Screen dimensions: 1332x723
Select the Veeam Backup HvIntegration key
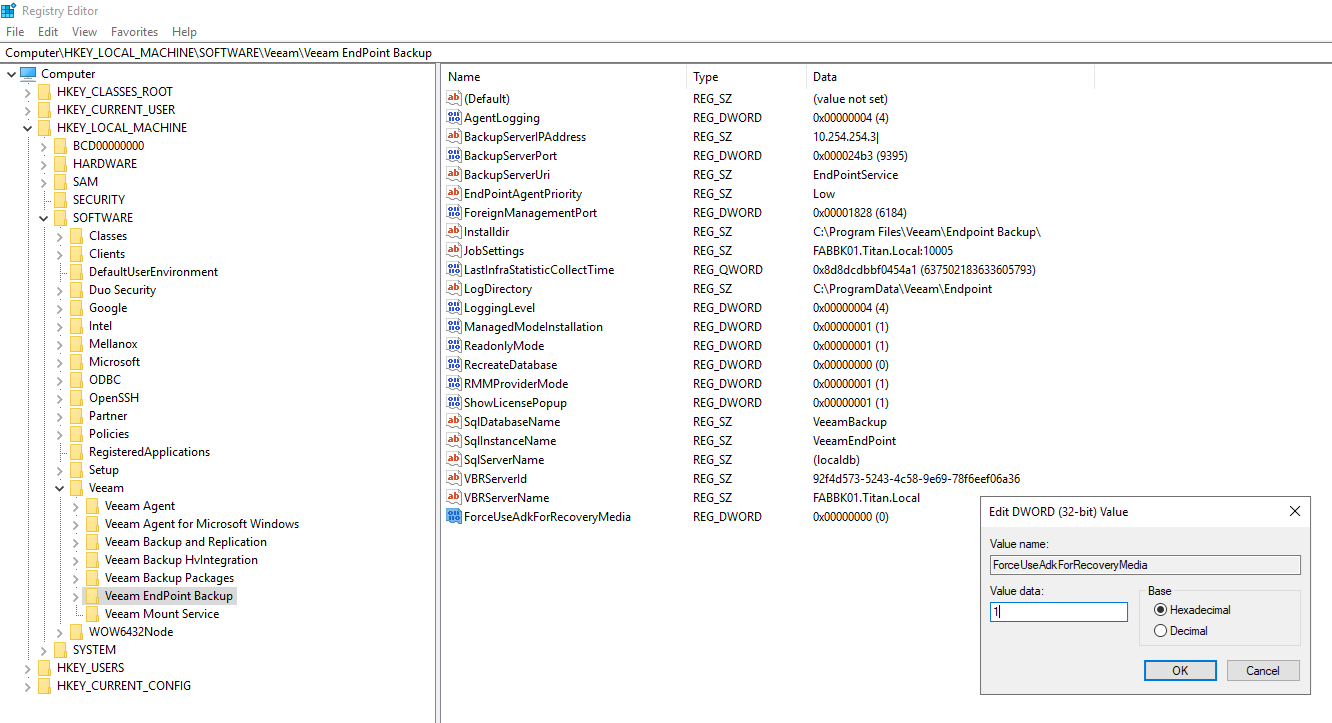point(181,560)
